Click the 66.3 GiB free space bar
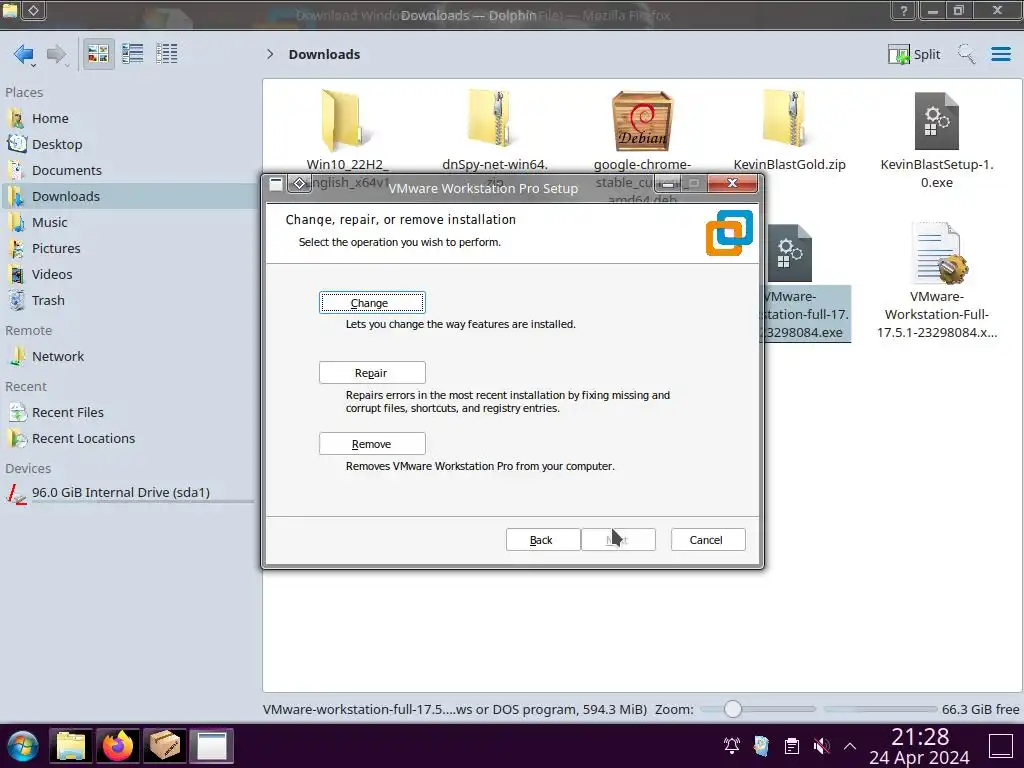Image resolution: width=1024 pixels, height=768 pixels. (x=880, y=709)
